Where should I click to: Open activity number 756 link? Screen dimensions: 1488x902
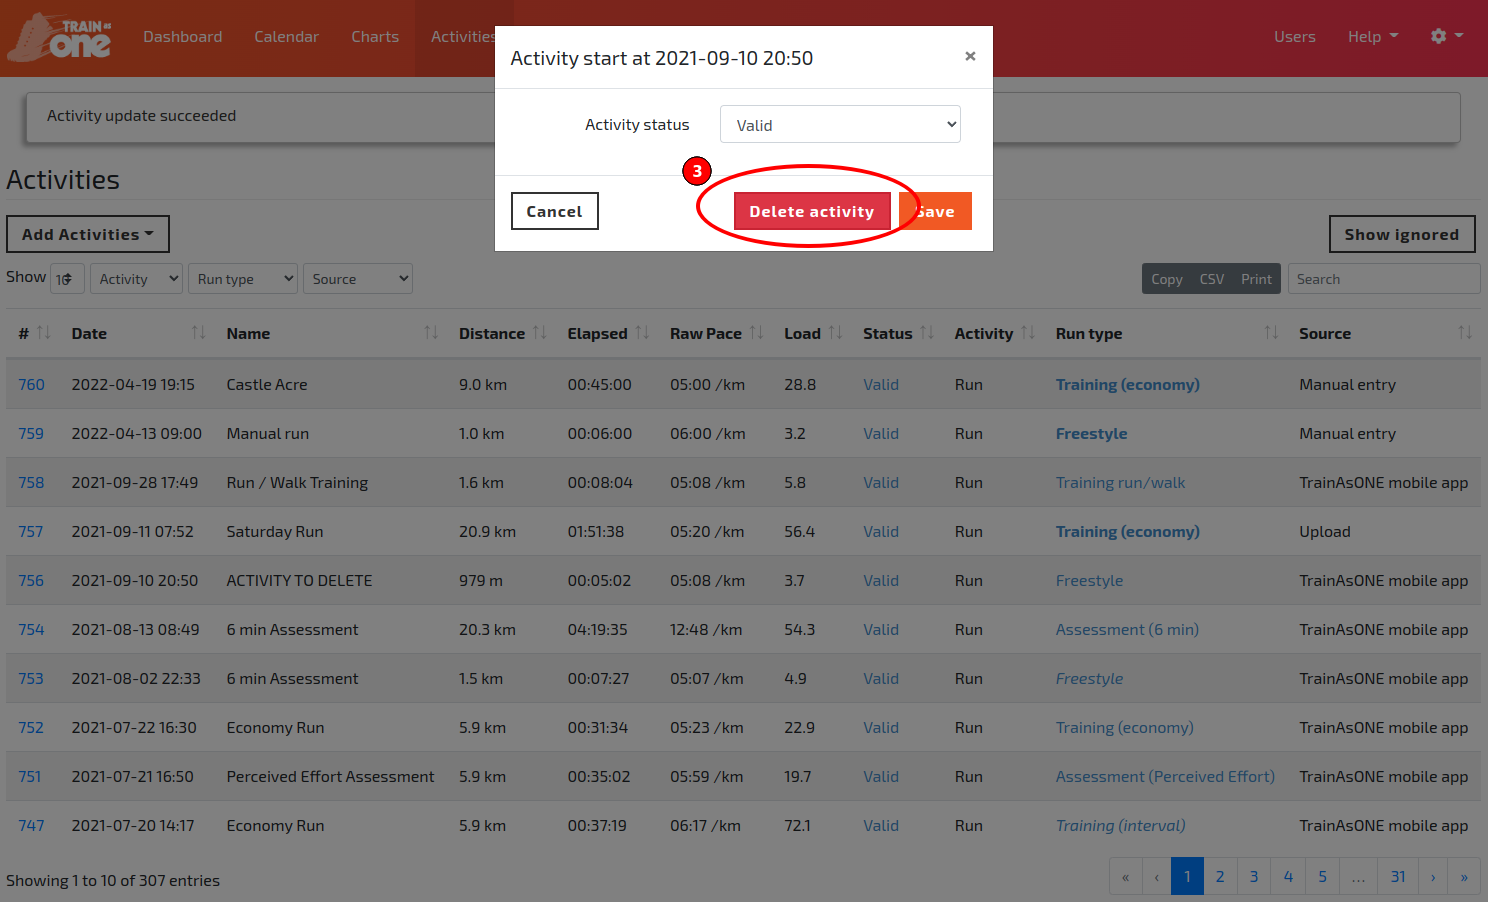pyautogui.click(x=31, y=580)
